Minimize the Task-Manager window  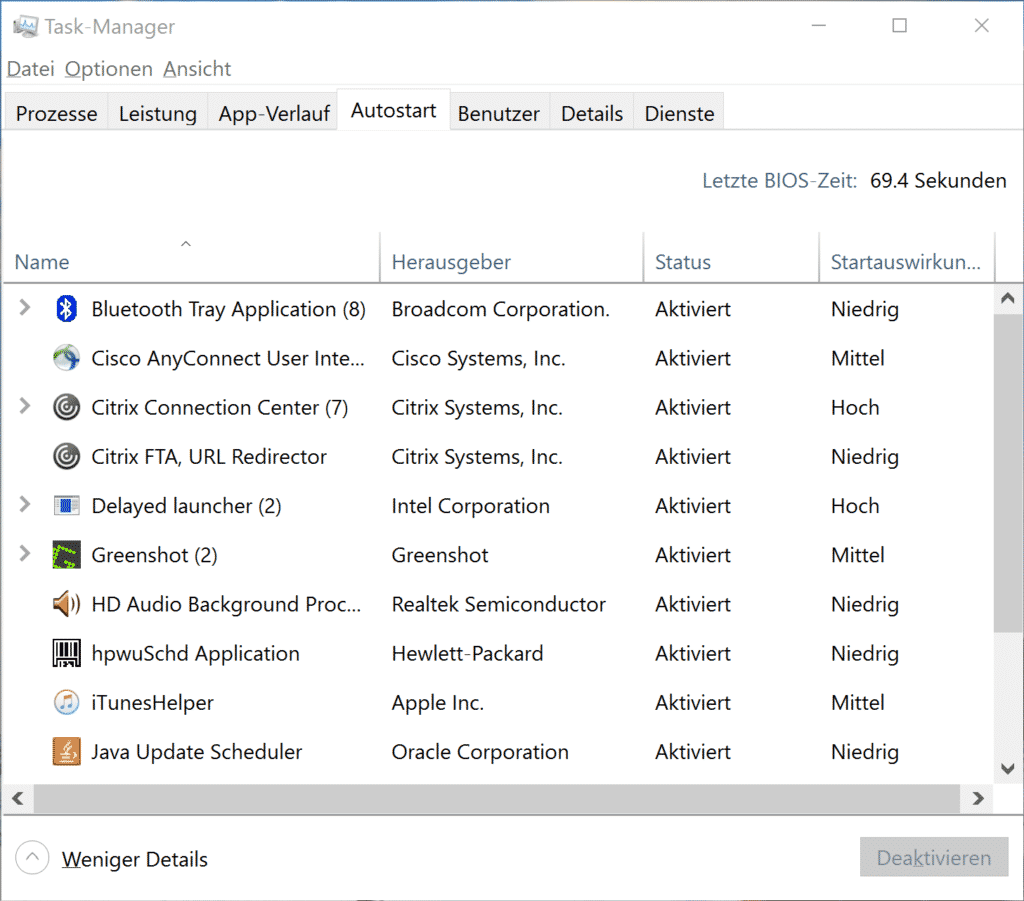pos(819,25)
